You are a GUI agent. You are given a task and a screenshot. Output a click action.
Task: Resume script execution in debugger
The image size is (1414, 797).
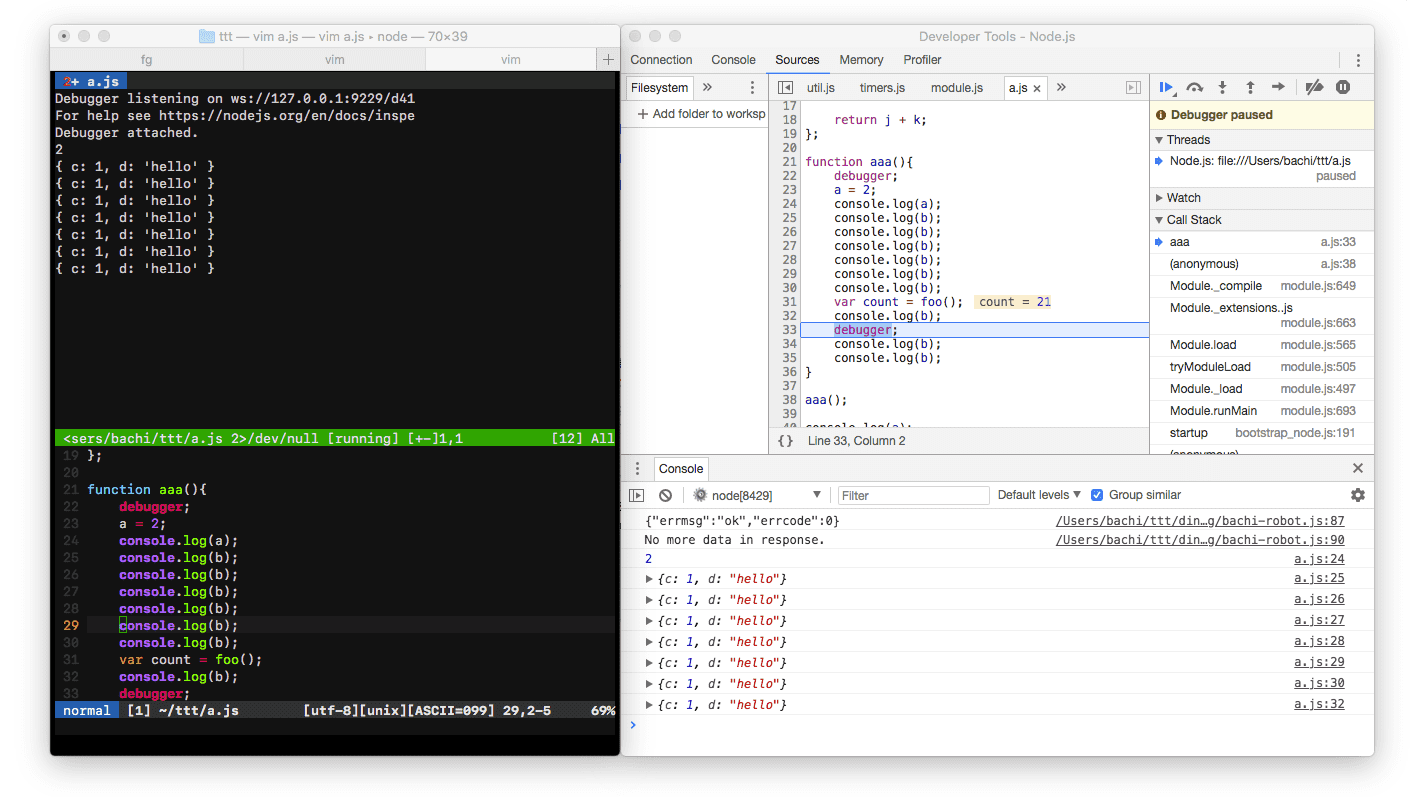click(1166, 88)
